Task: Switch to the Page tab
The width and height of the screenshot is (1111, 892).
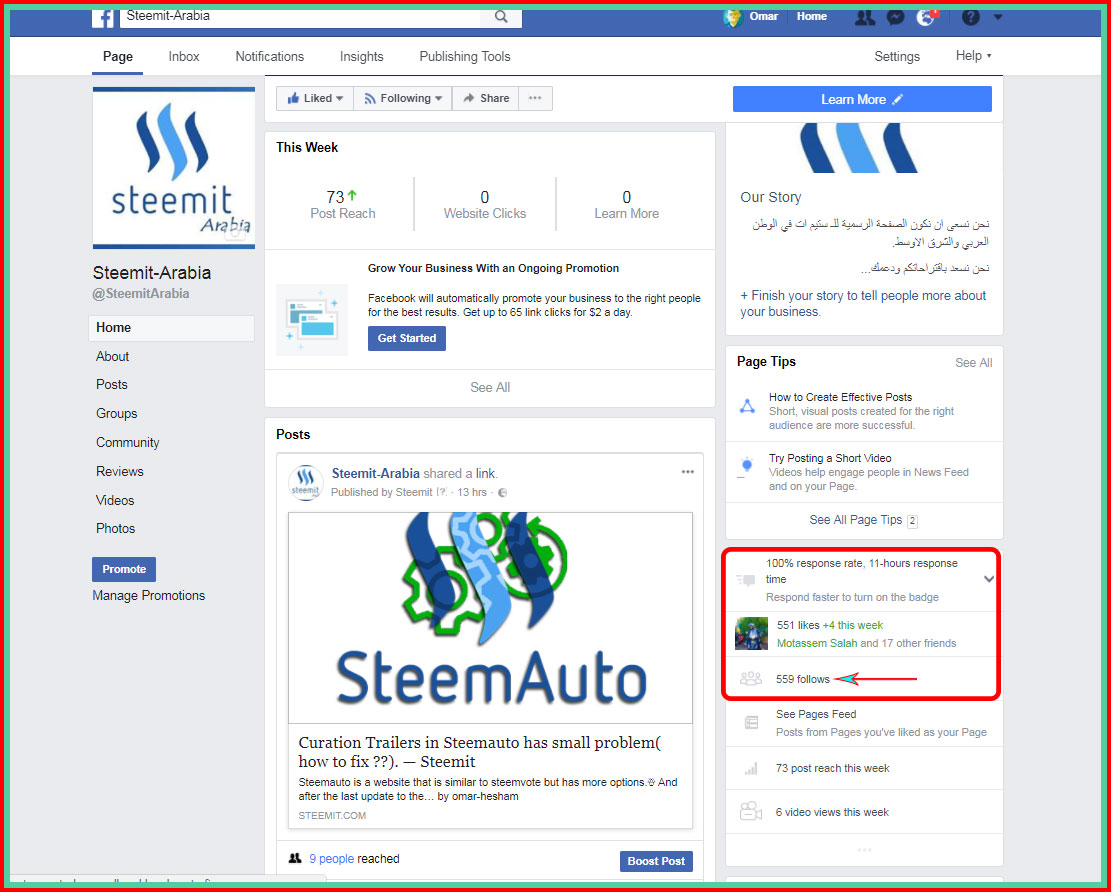Action: pyautogui.click(x=118, y=57)
